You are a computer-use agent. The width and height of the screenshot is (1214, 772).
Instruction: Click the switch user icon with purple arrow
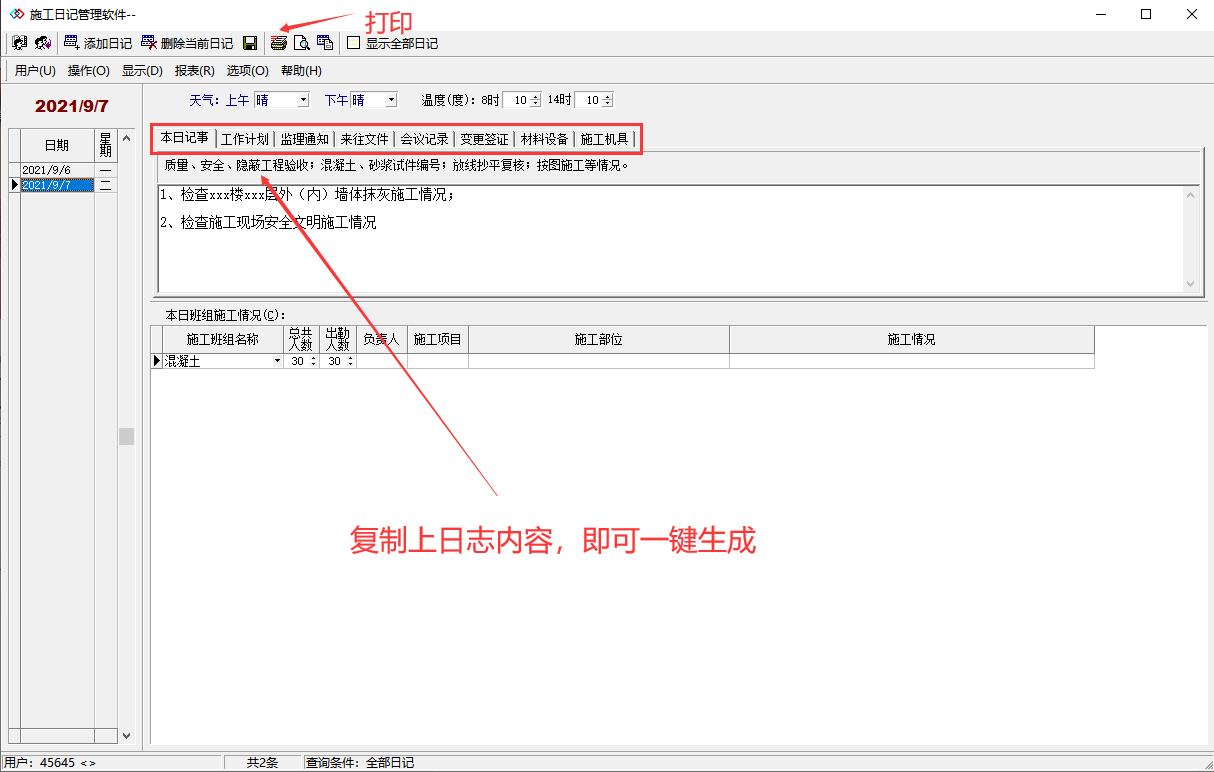[x=43, y=43]
